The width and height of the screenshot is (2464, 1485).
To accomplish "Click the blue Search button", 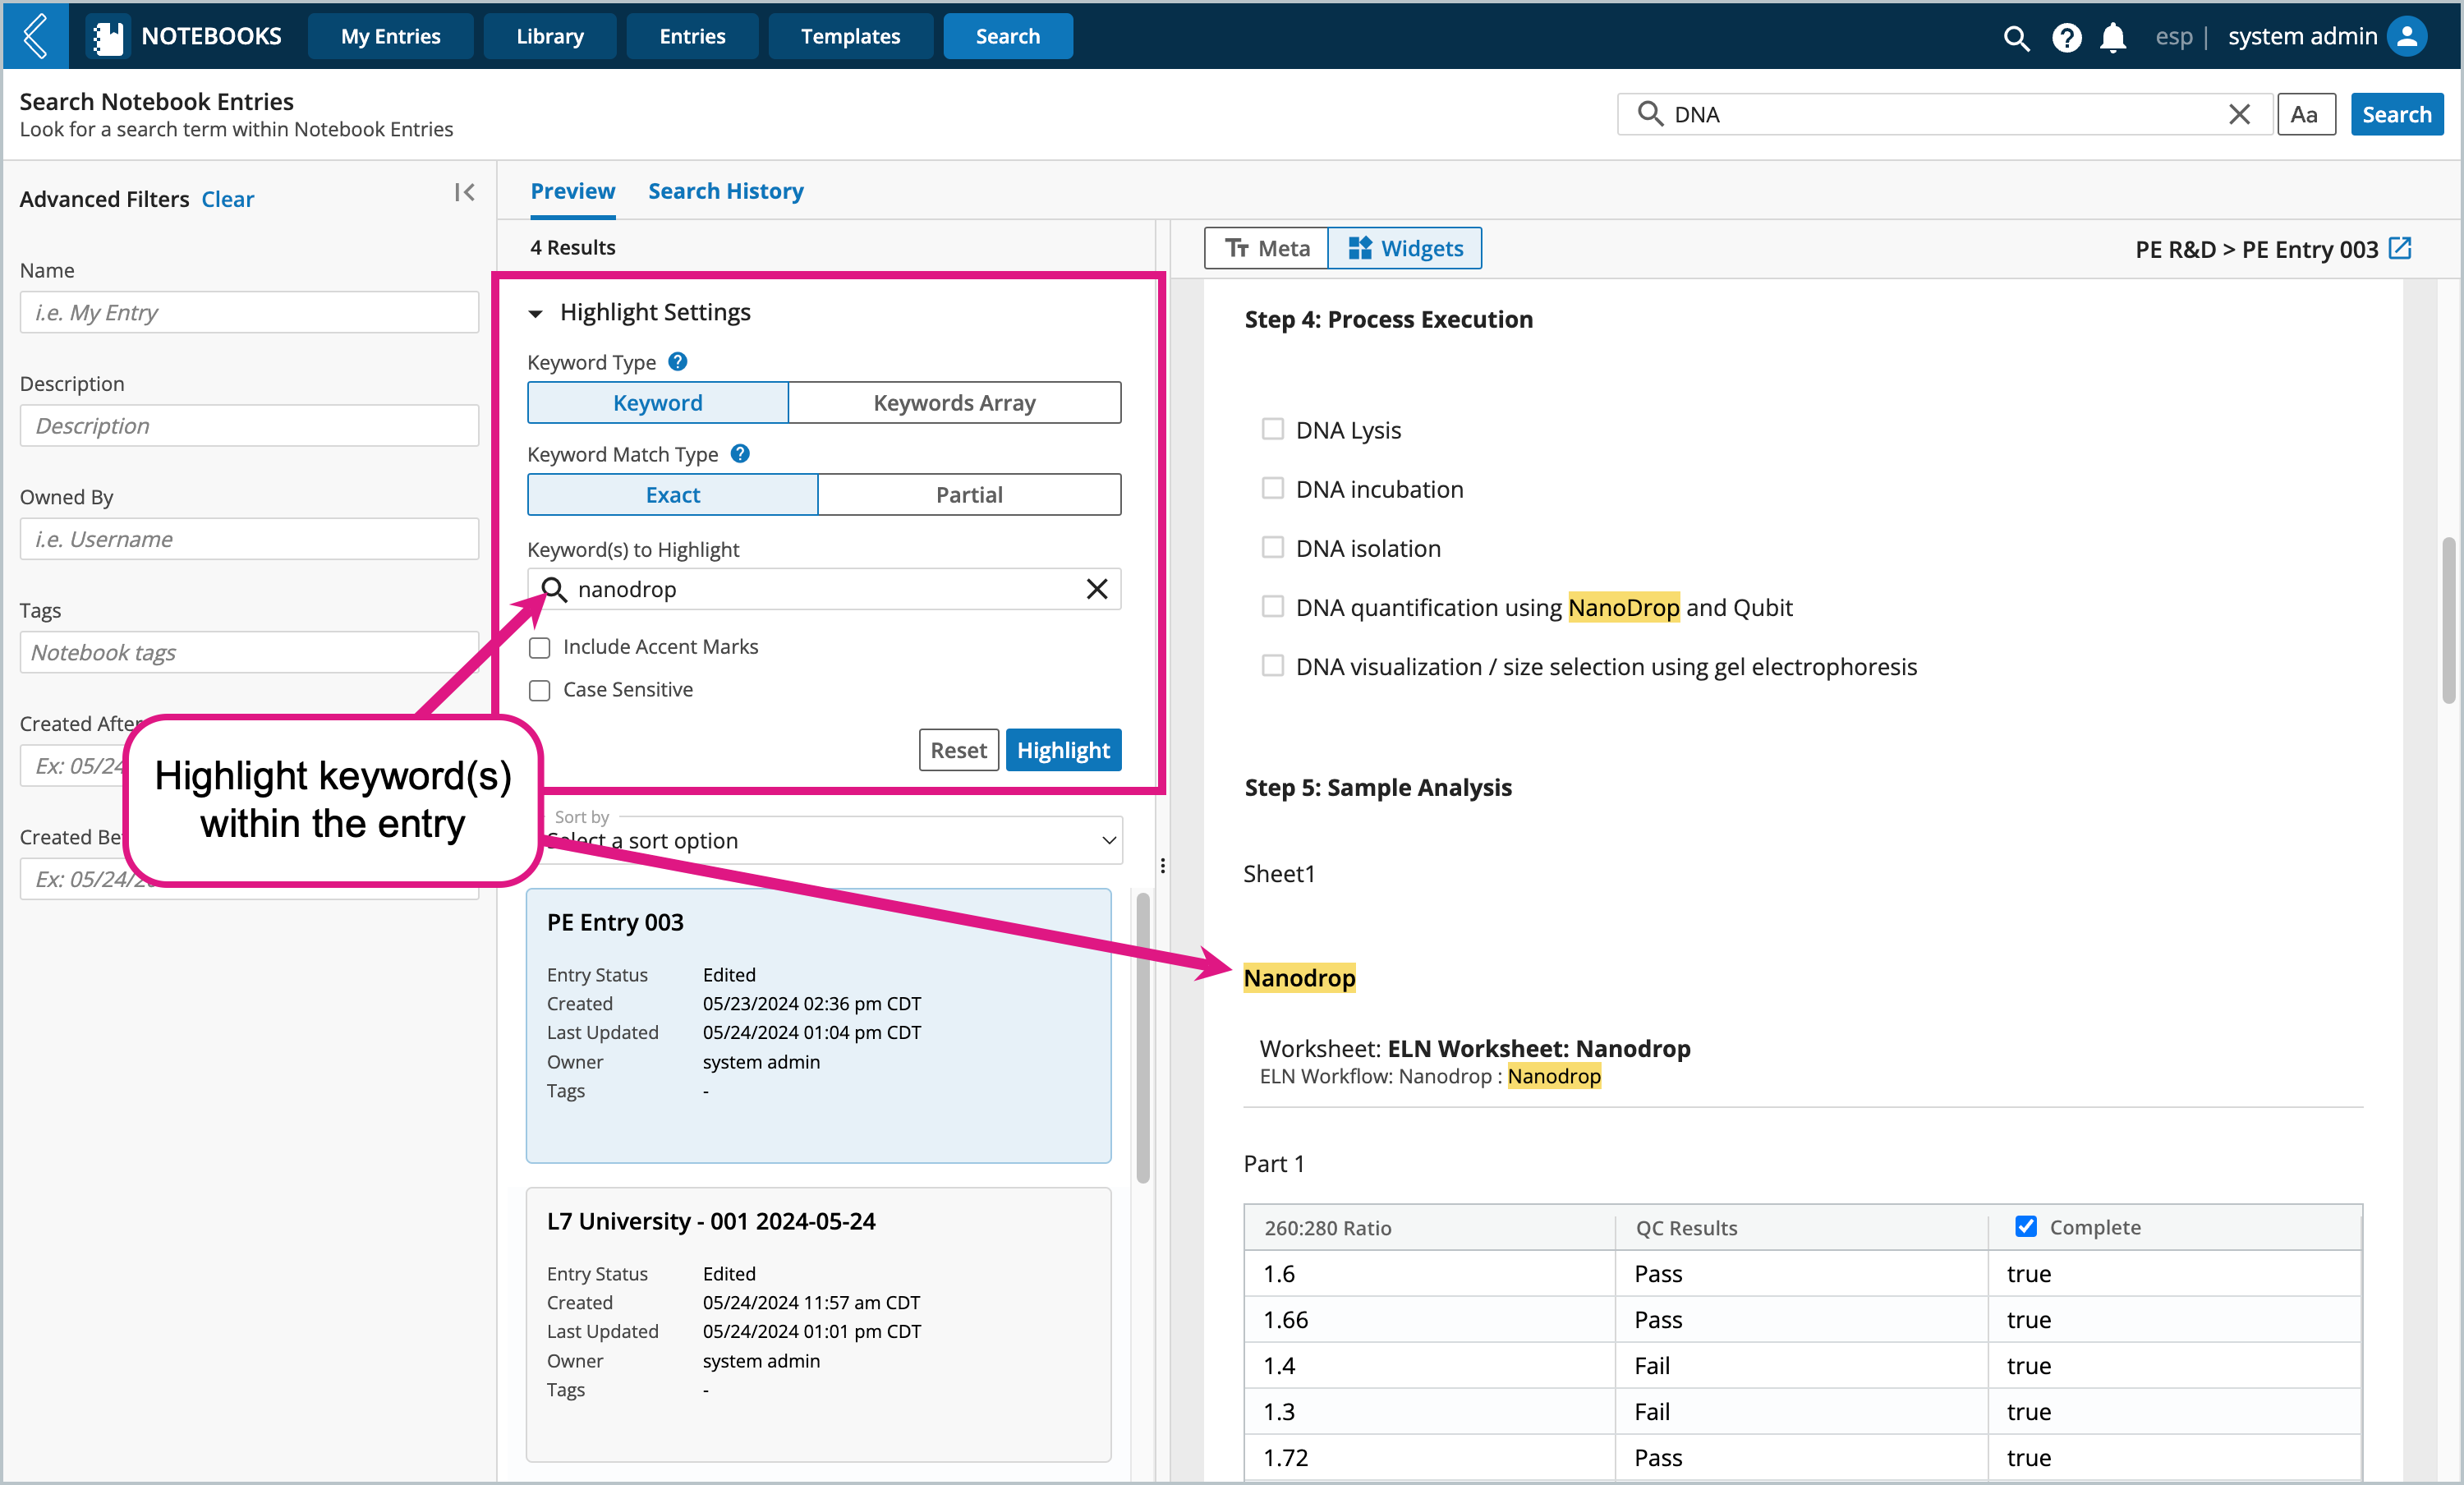I will tap(2397, 114).
